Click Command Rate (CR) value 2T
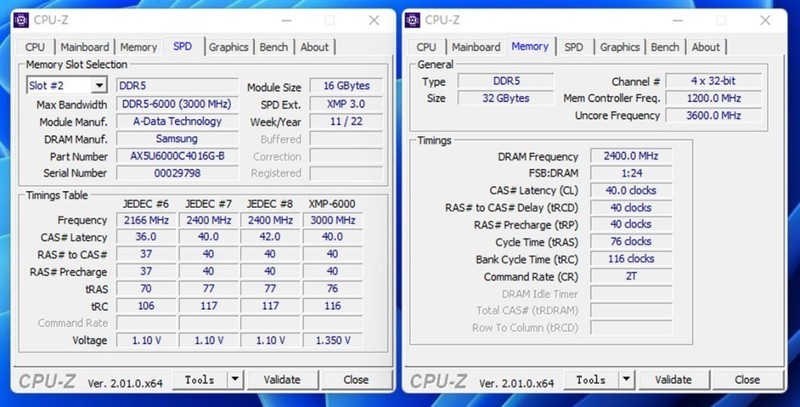This screenshot has width=800, height=407. pos(631,276)
